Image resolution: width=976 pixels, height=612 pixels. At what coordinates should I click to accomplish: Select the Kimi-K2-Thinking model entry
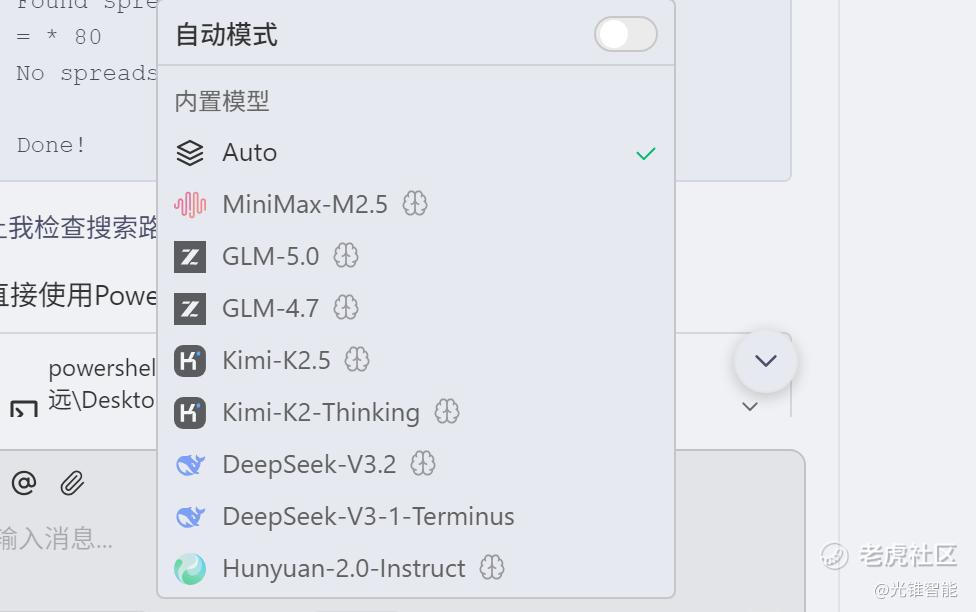point(320,412)
